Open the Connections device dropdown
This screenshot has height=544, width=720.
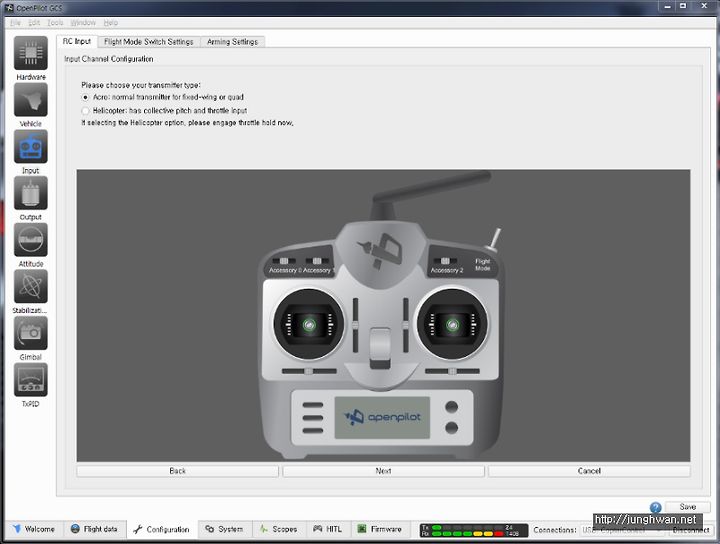click(x=622, y=530)
